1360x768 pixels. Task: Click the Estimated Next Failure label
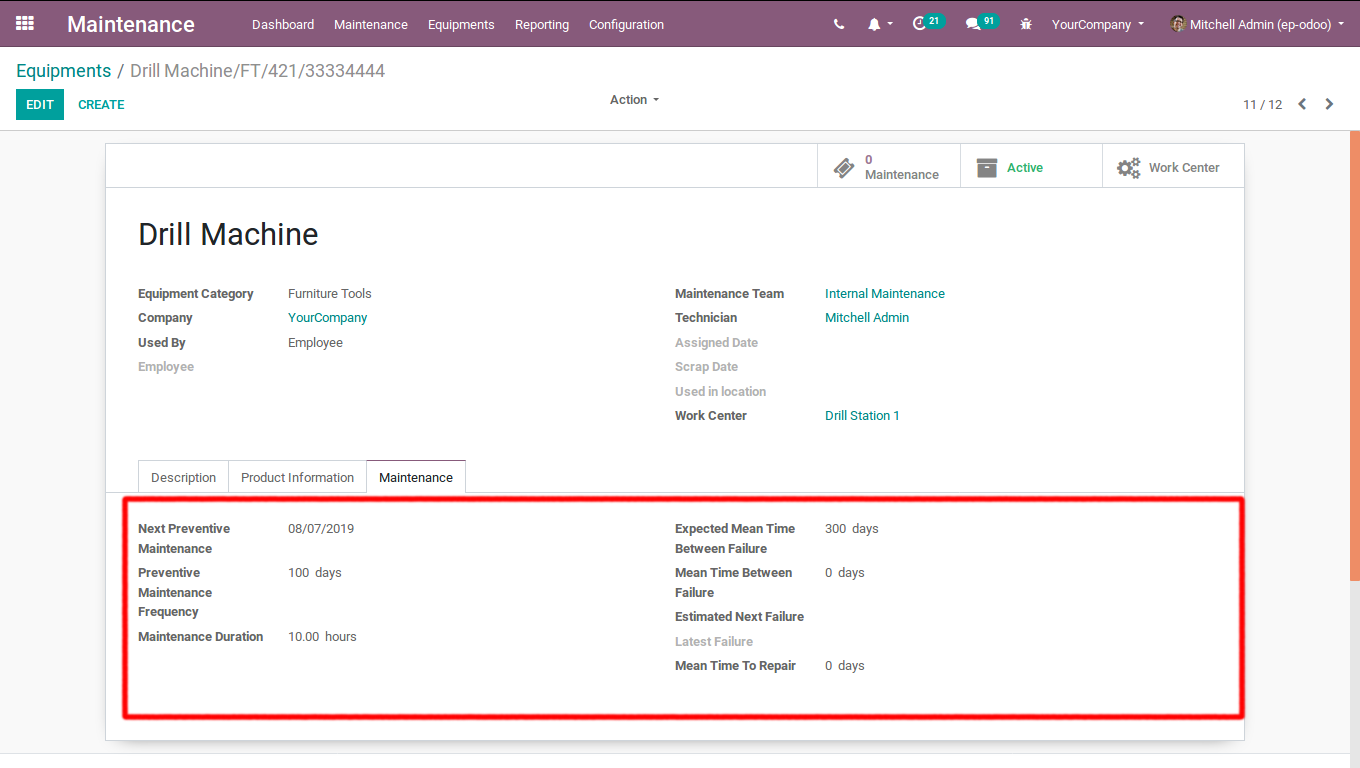(739, 617)
